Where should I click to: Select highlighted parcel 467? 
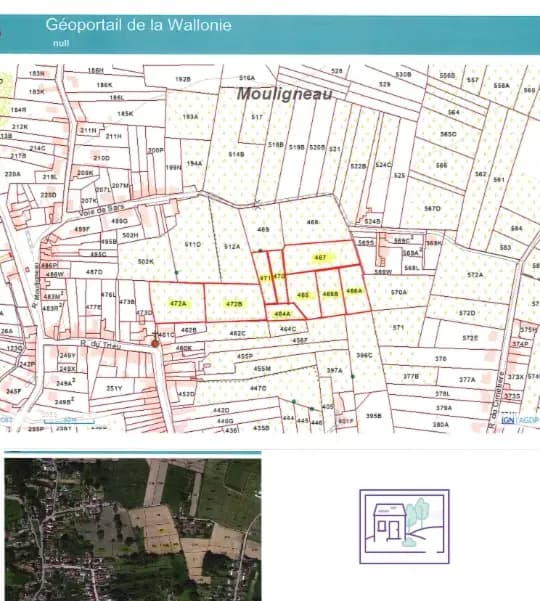(x=320, y=258)
